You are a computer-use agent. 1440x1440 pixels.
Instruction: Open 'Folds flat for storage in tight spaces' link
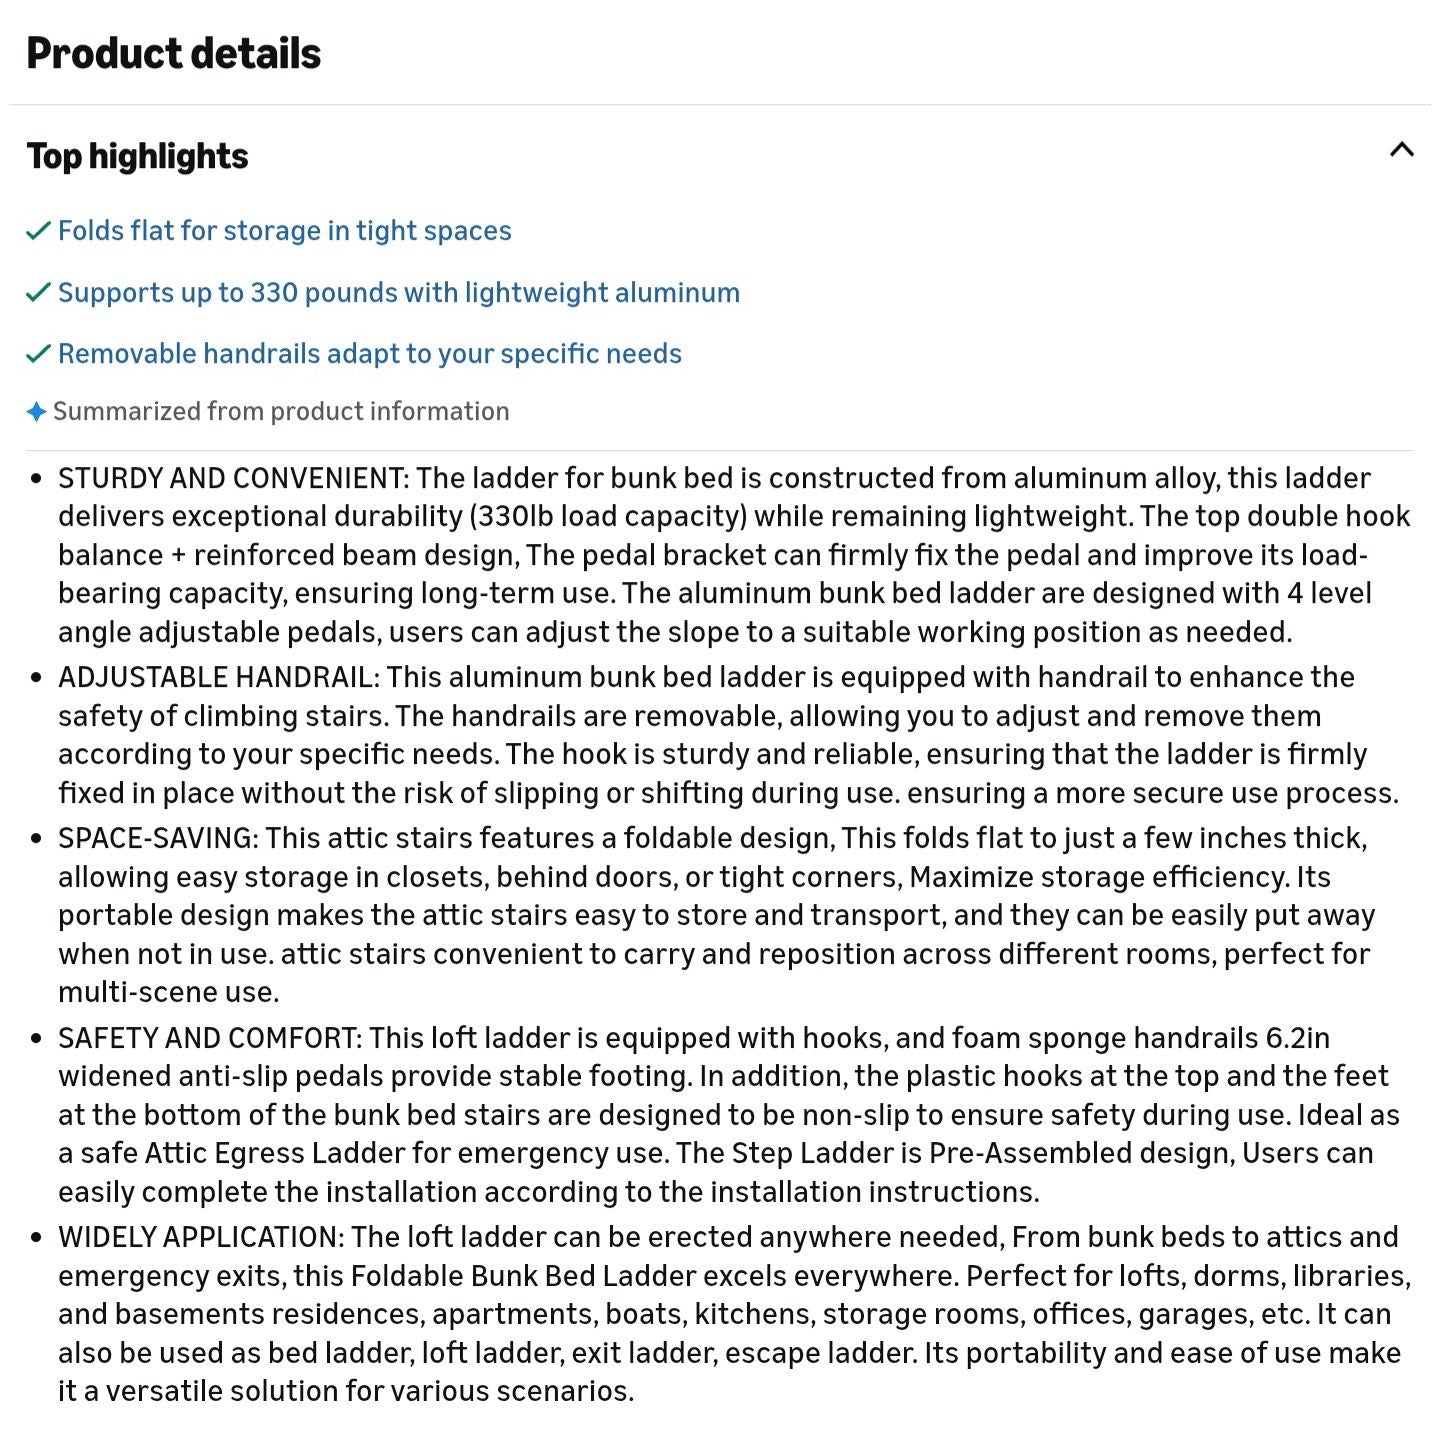click(x=284, y=231)
